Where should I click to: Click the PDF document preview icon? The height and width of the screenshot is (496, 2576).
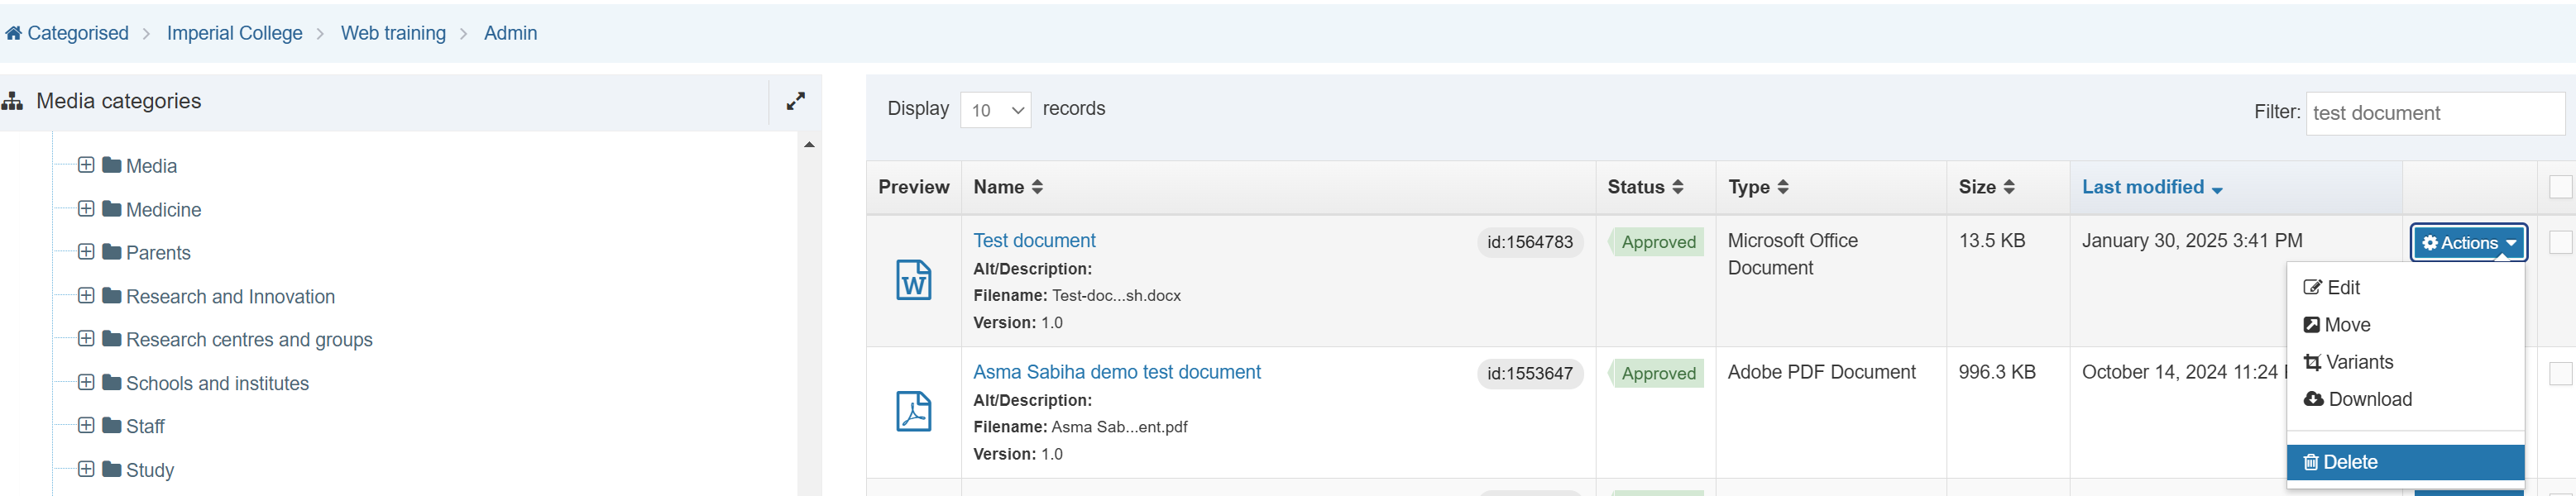click(913, 411)
